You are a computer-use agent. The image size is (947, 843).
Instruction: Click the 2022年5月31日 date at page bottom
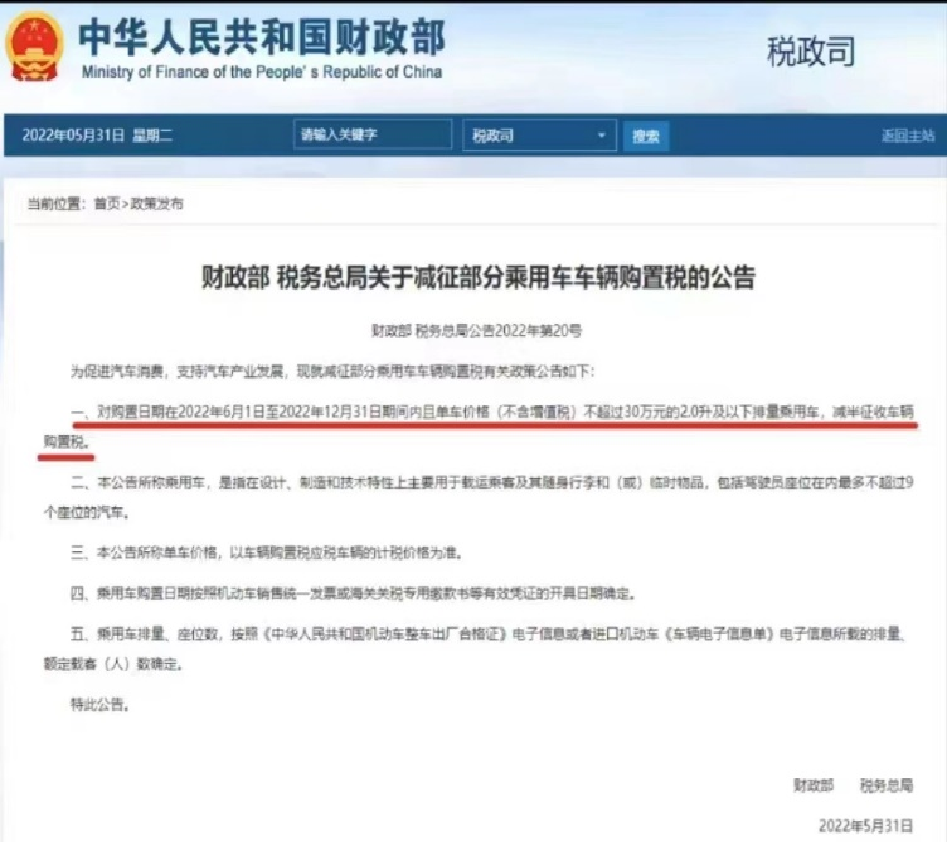pos(865,825)
